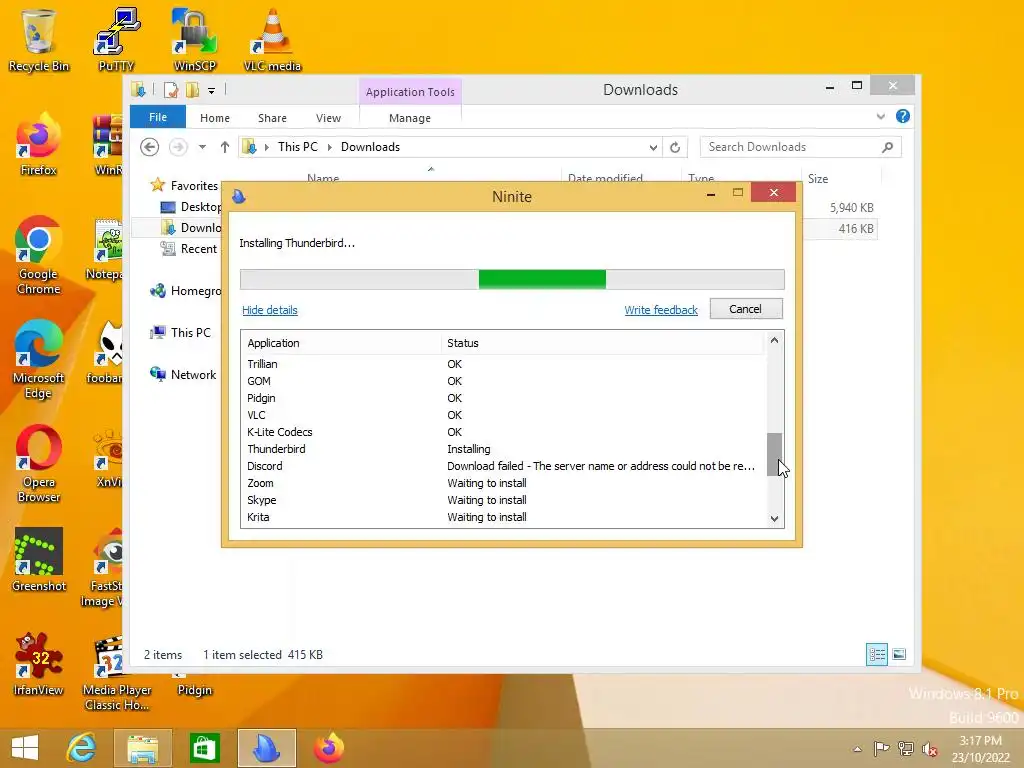Open Internet Explorer from the taskbar

pyautogui.click(x=82, y=748)
